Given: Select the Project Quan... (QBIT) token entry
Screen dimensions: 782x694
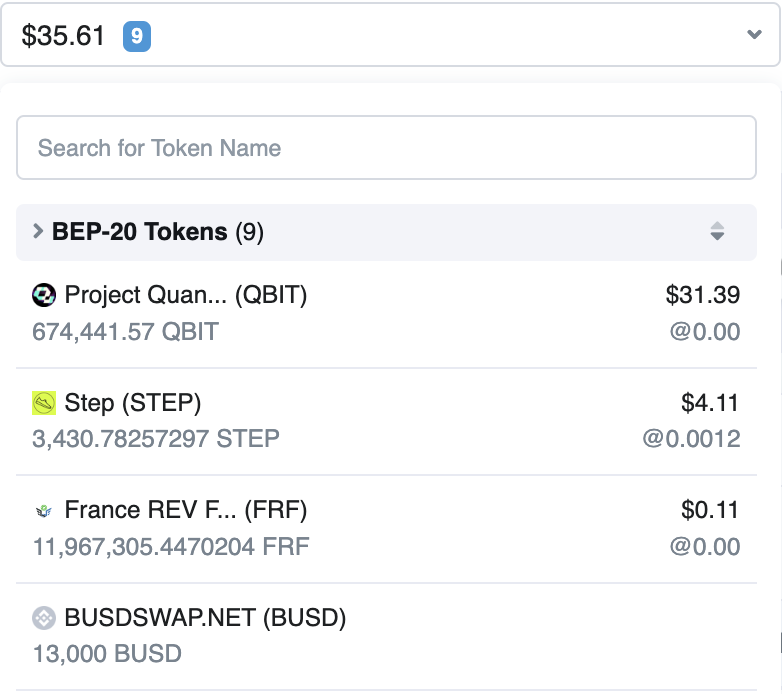Looking at the screenshot, I should [x=185, y=295].
